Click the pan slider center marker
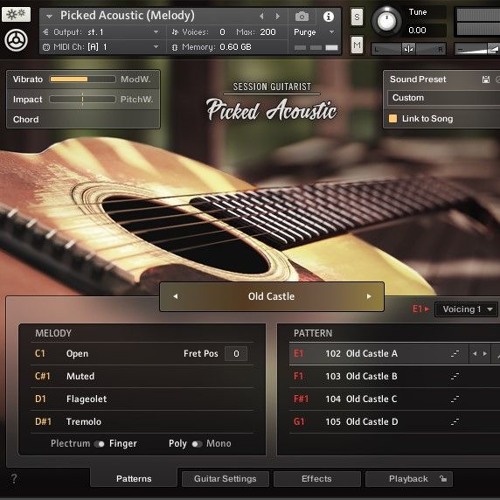 click(408, 49)
